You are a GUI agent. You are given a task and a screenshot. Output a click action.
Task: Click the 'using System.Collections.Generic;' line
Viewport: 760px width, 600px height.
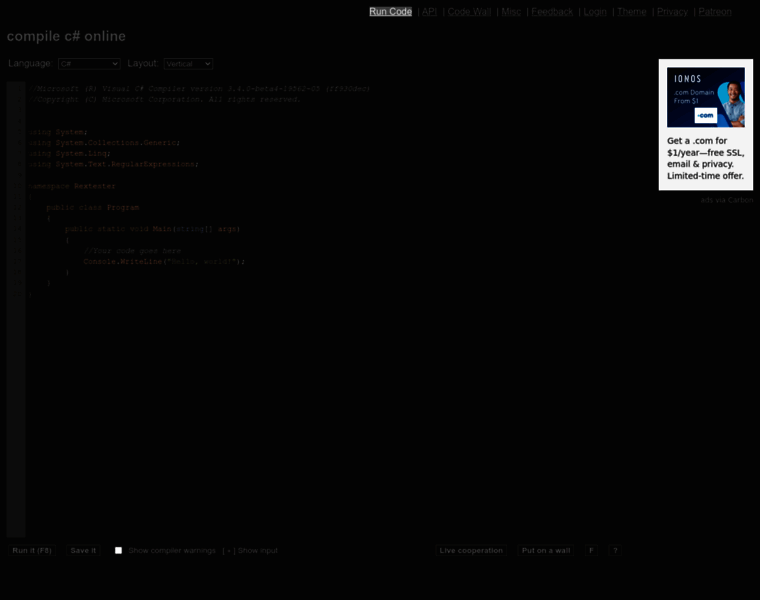104,143
